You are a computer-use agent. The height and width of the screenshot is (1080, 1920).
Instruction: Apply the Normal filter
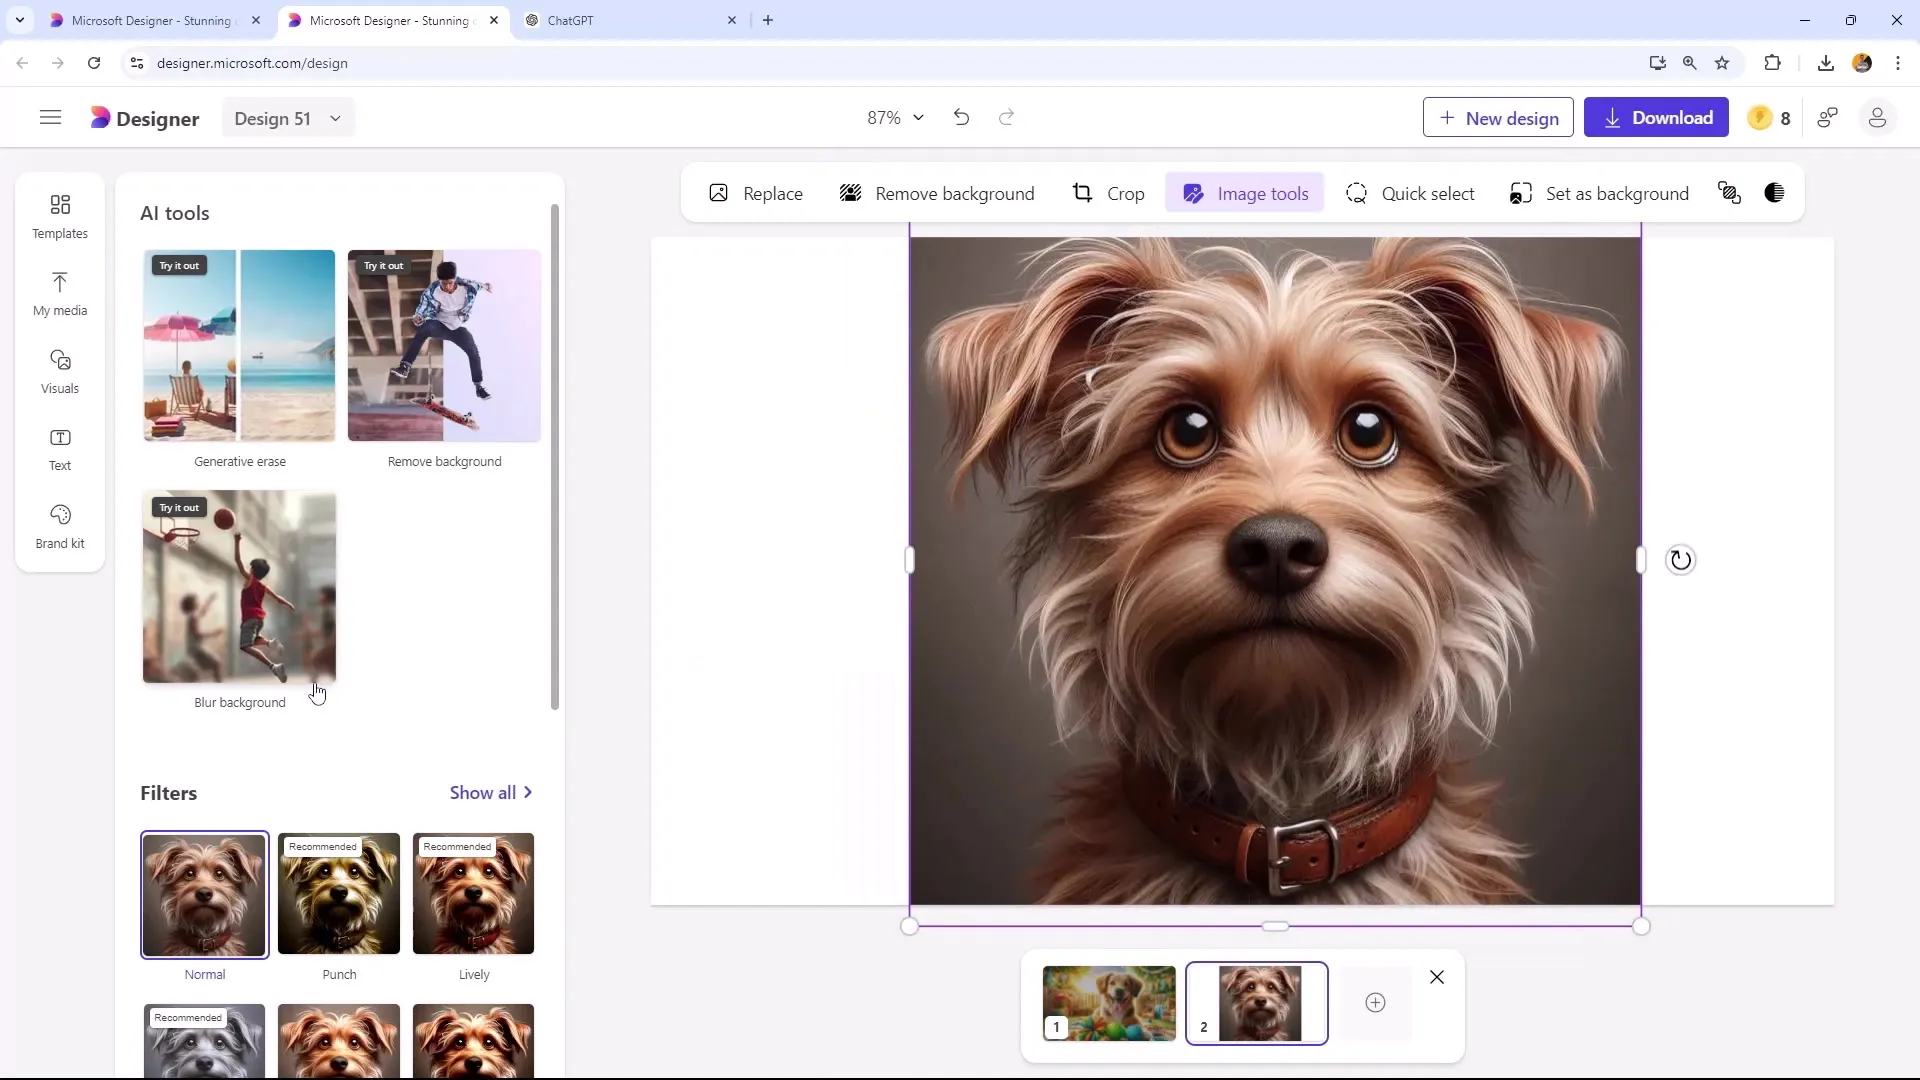tap(205, 894)
